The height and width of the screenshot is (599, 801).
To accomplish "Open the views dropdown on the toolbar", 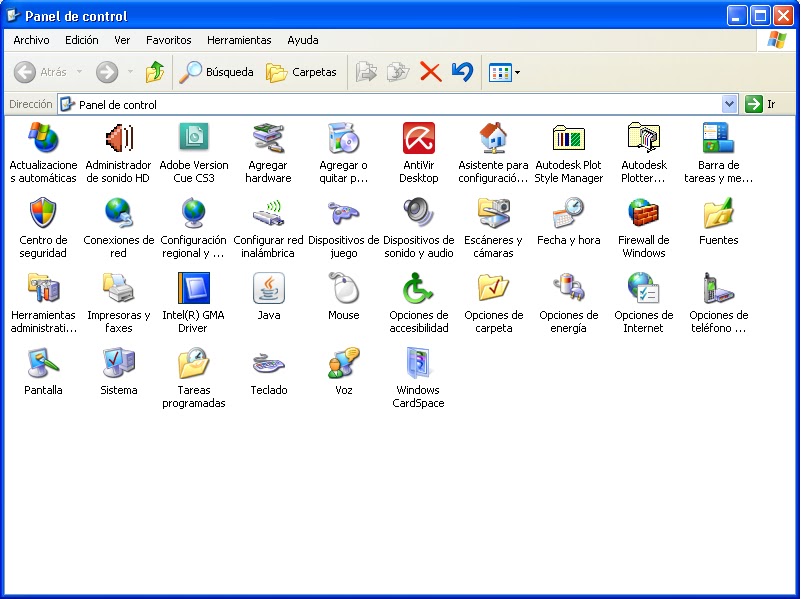I will tap(517, 71).
